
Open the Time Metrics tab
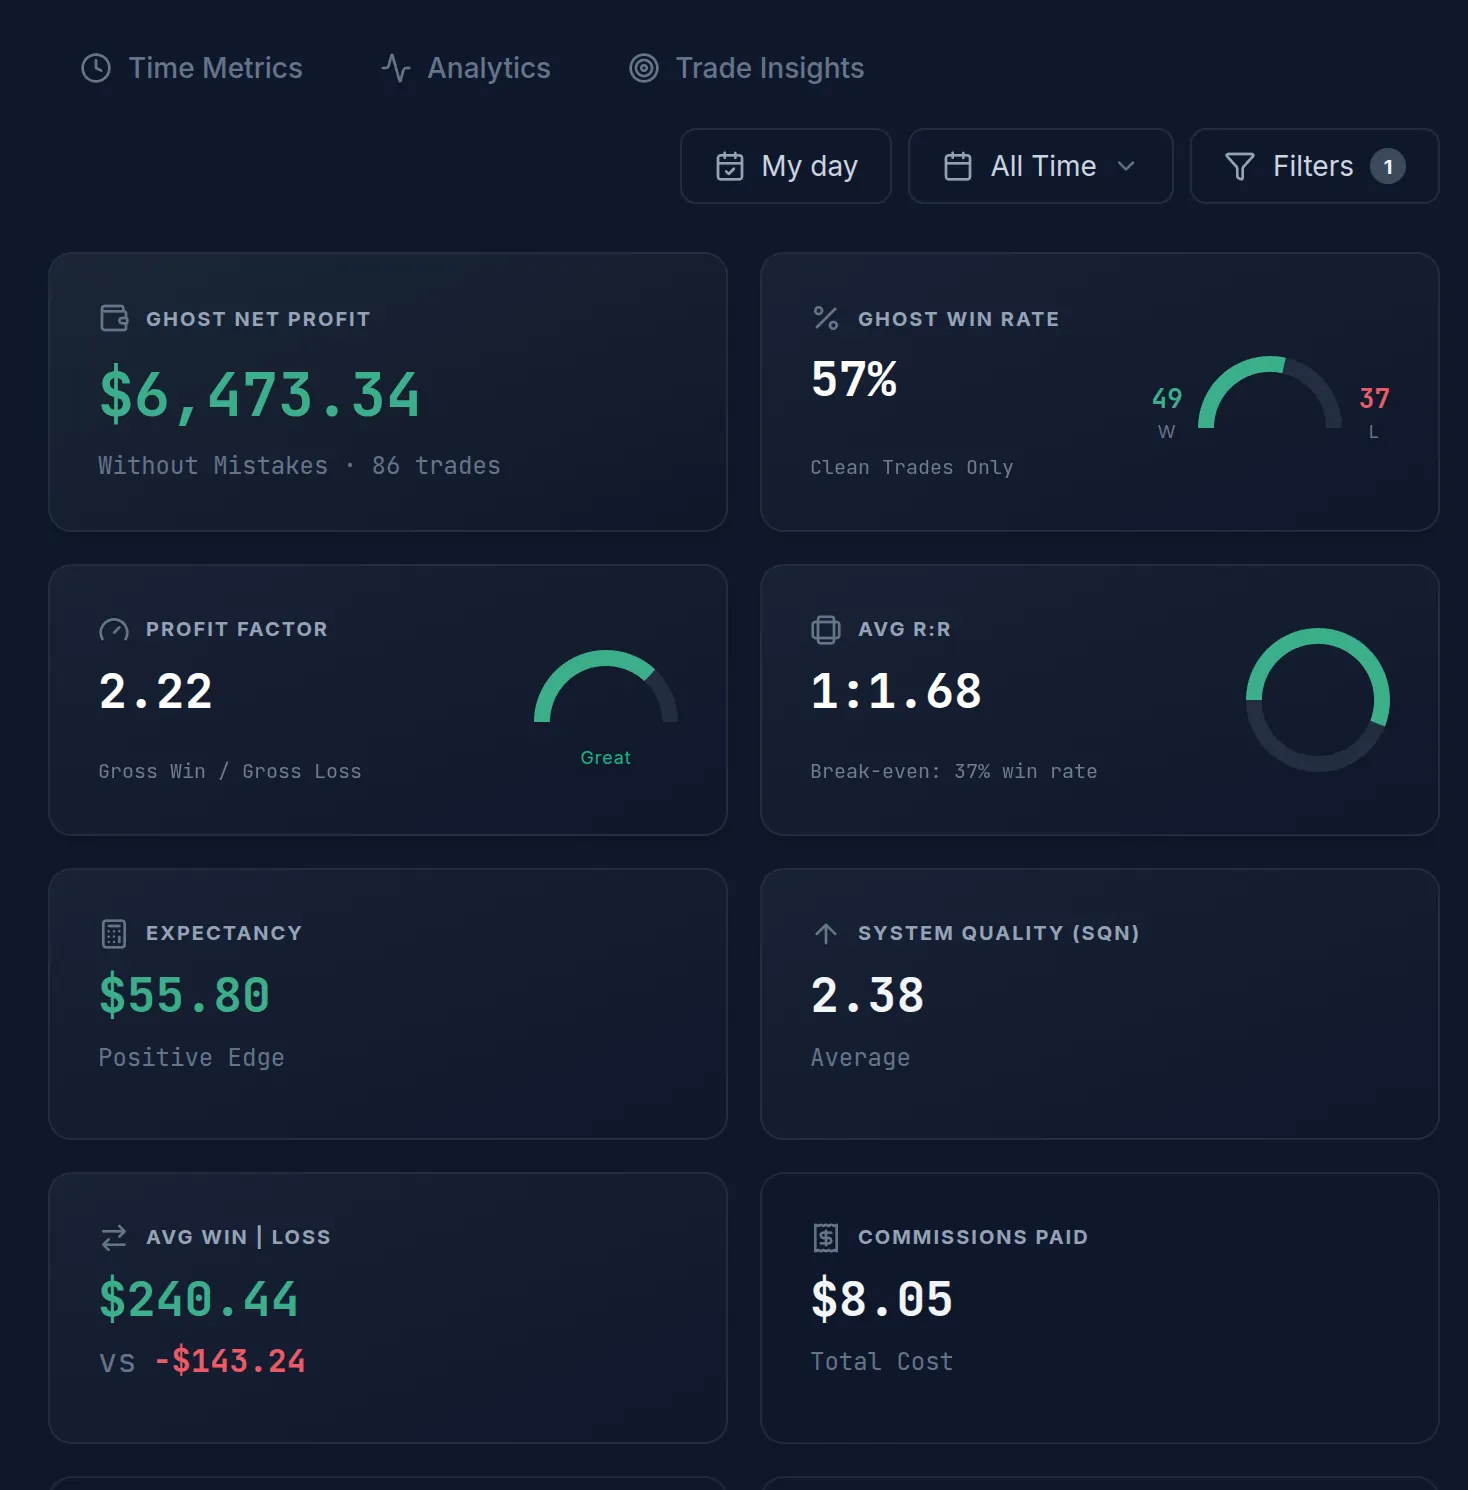click(191, 68)
